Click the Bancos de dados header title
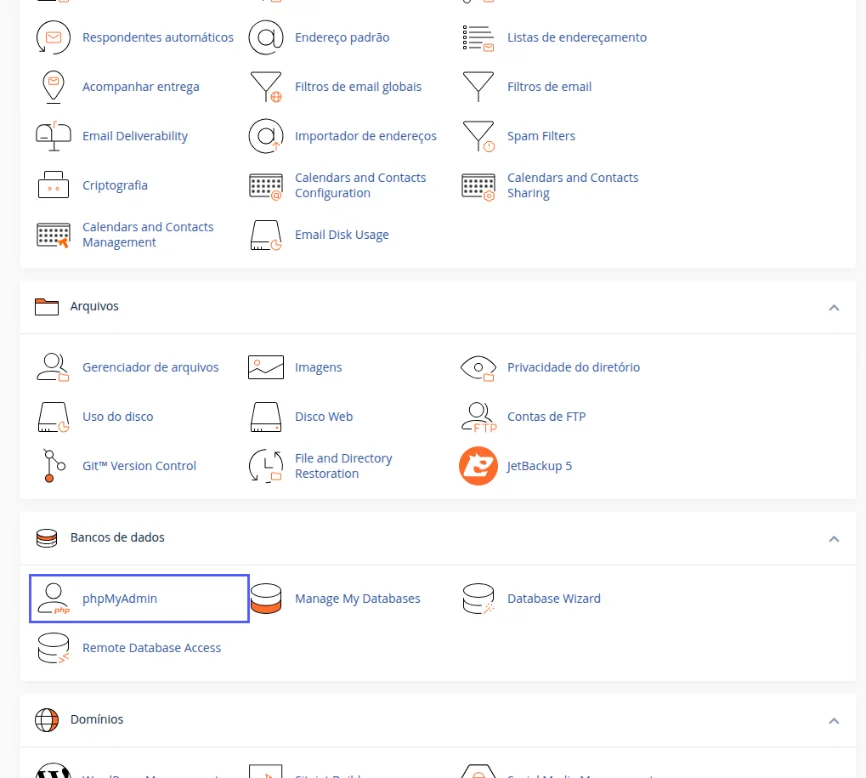 click(117, 537)
